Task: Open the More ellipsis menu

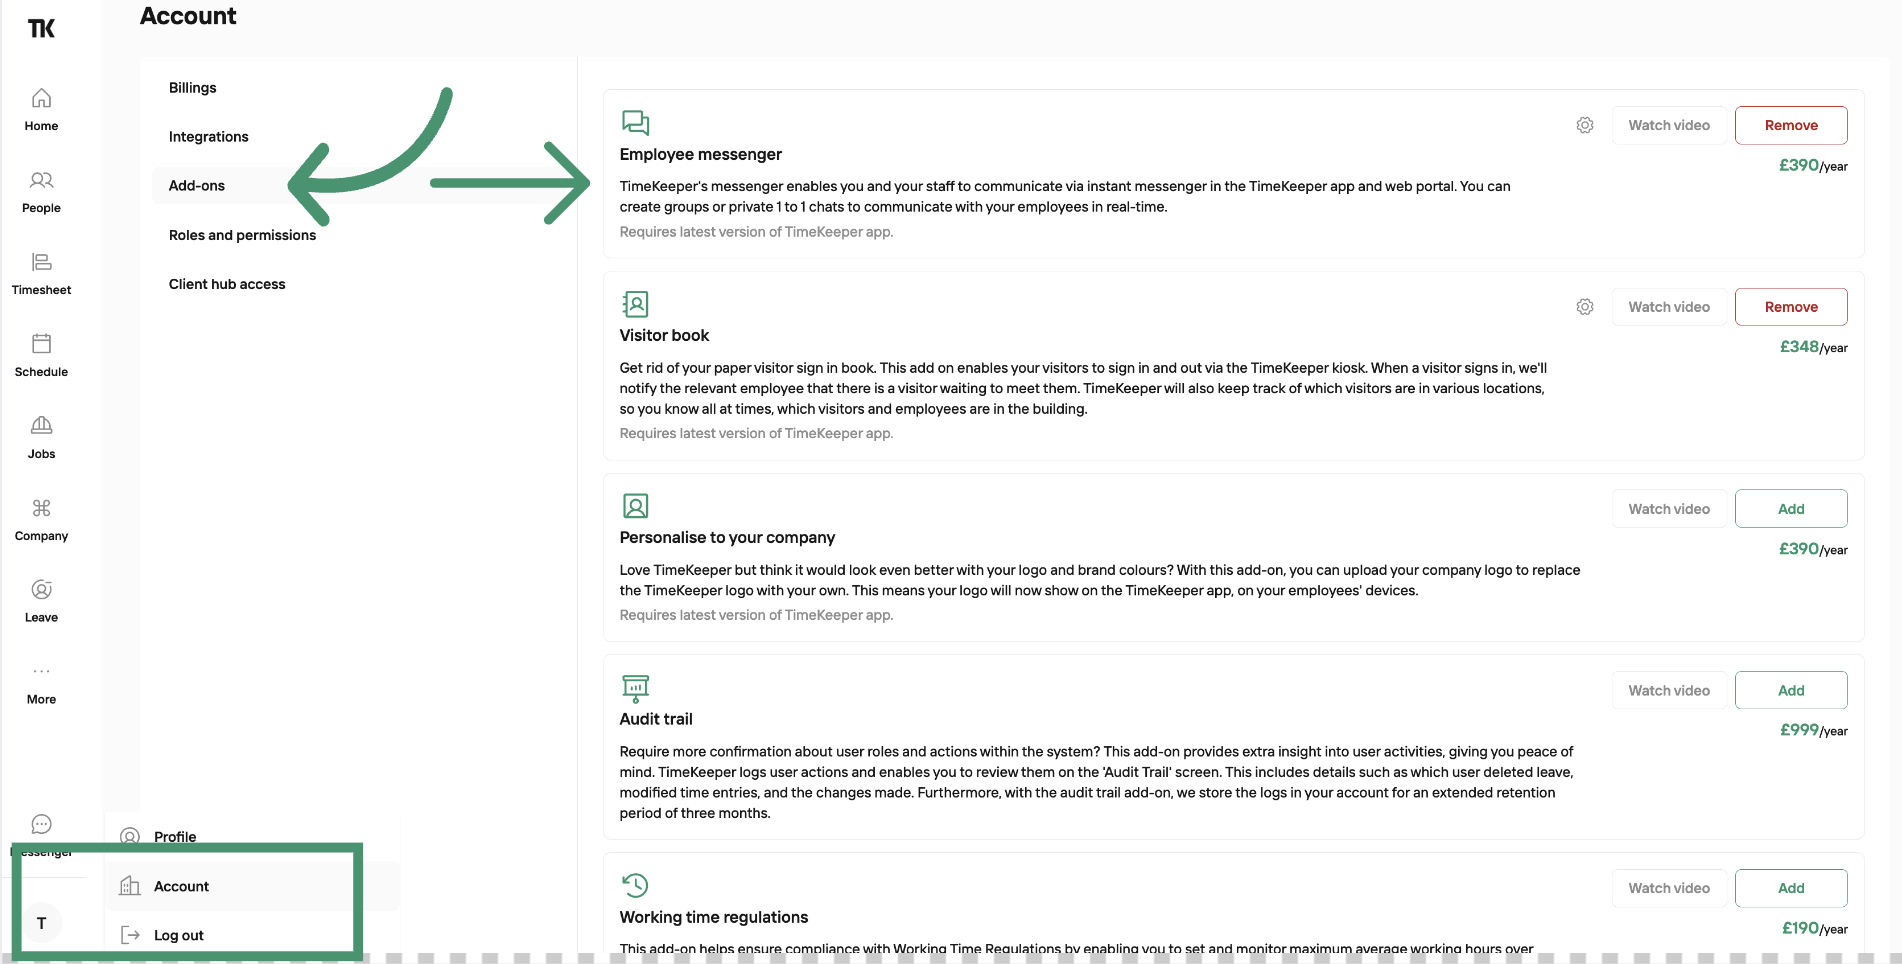Action: pyautogui.click(x=41, y=672)
